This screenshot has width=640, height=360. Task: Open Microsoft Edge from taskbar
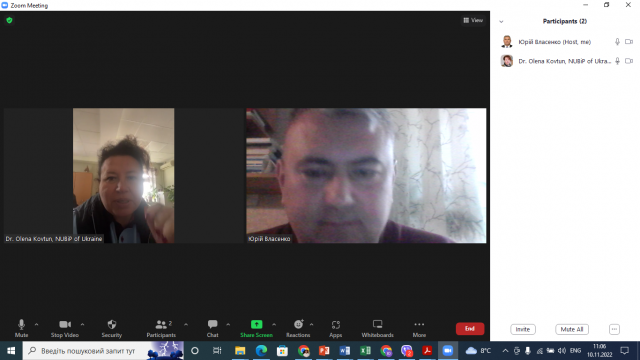(261, 351)
